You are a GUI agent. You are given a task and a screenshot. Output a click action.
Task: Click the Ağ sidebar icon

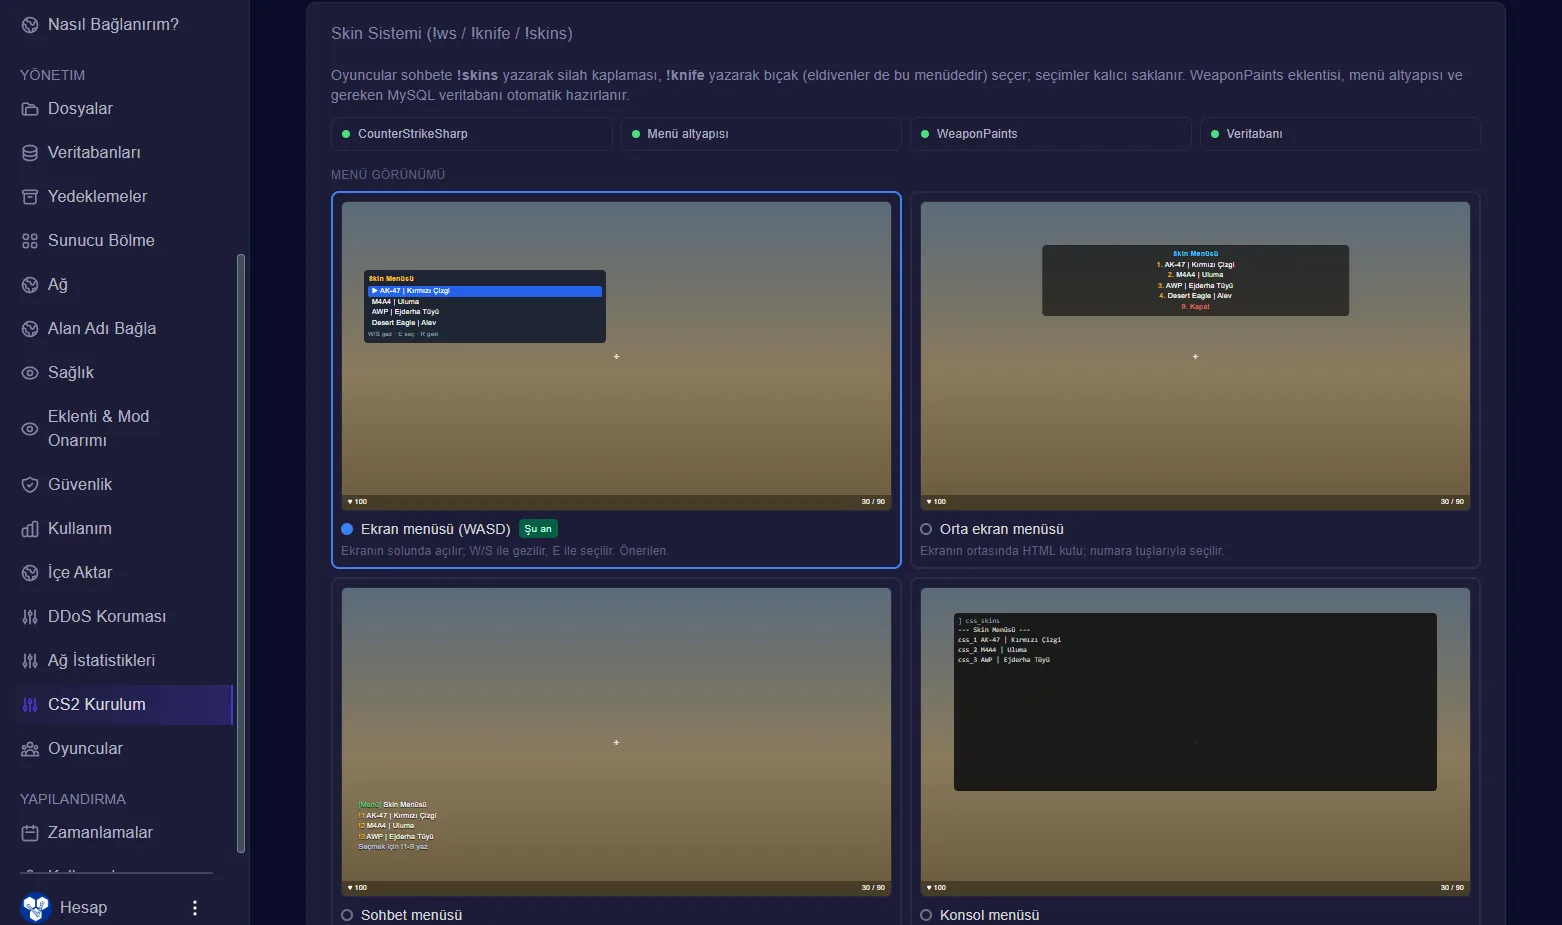pos(30,285)
